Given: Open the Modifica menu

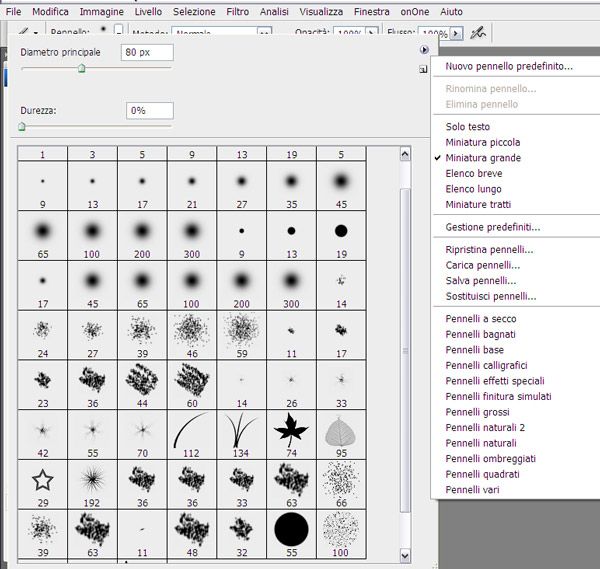Looking at the screenshot, I should [50, 12].
